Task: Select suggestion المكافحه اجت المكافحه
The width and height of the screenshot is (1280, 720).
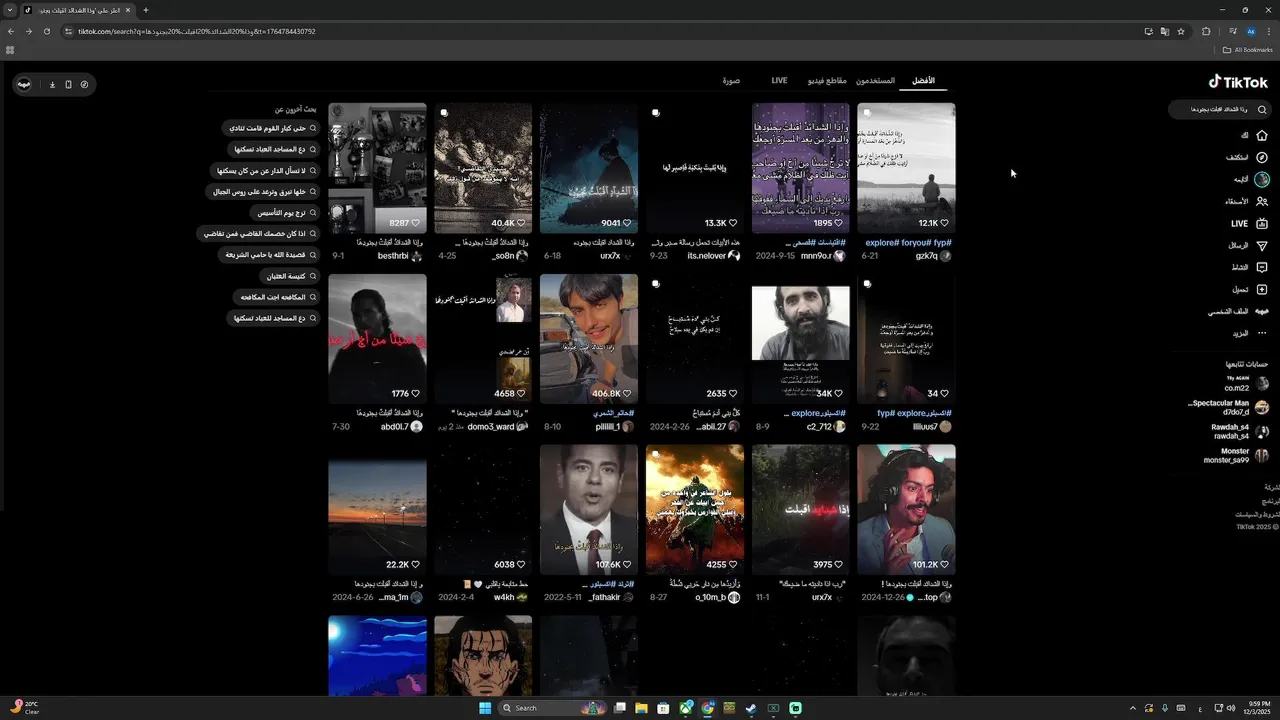Action: (277, 296)
